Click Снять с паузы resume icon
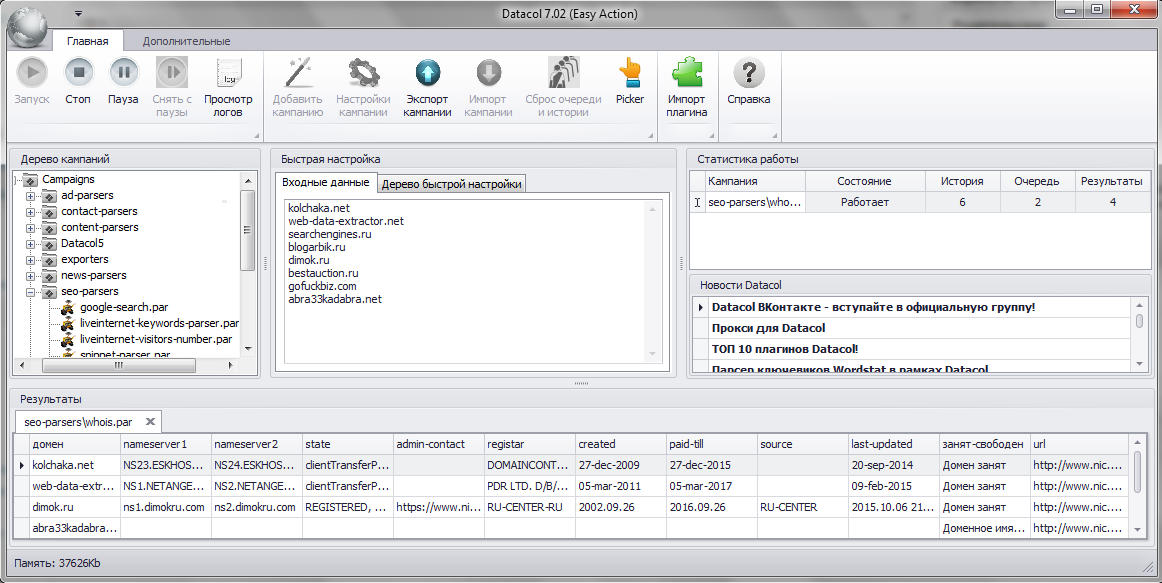 click(x=172, y=73)
